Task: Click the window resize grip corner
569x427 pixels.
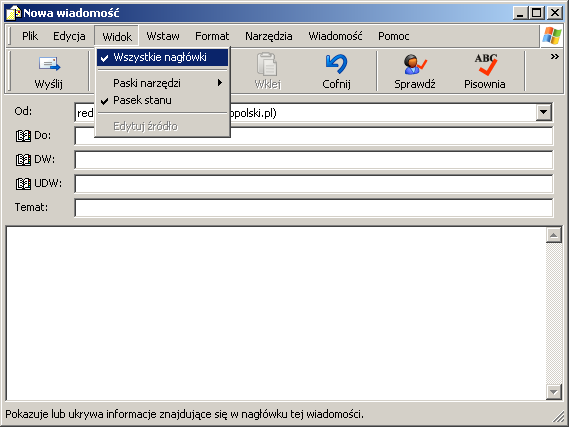Action: coord(558,416)
